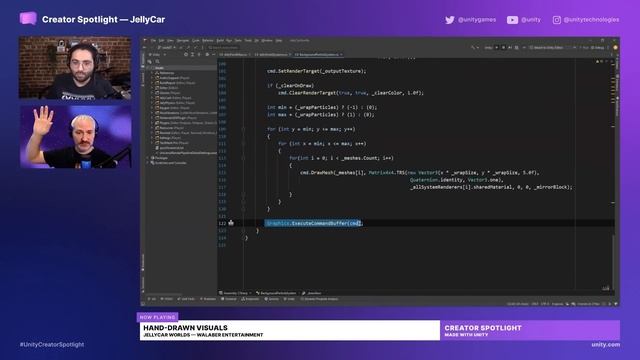Viewport: 640px width, 360px height.
Task: Open the Attach to Unity Editor configuration dropdown
Action: (553, 47)
